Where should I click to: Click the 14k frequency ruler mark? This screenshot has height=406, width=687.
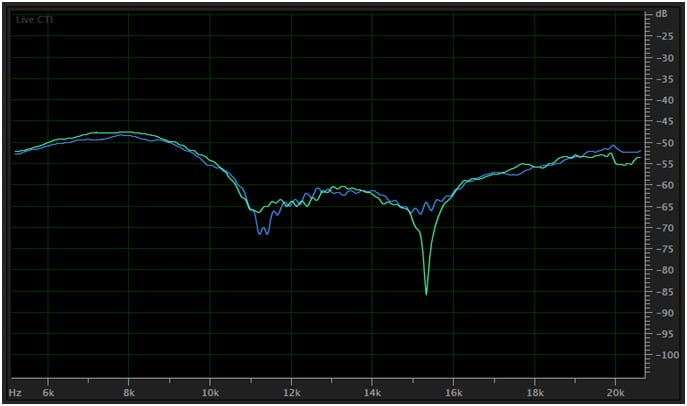coord(372,393)
